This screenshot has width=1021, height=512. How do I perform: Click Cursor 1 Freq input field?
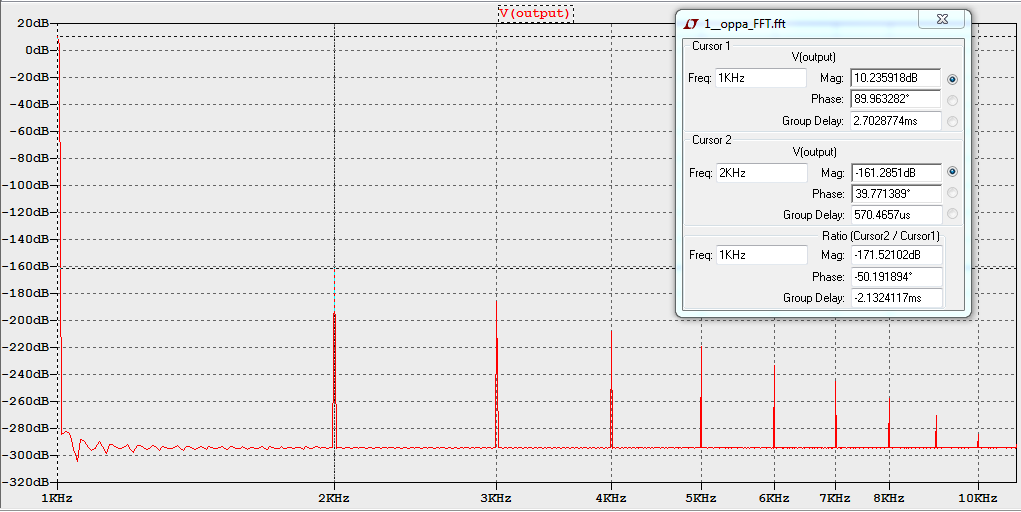[x=761, y=78]
